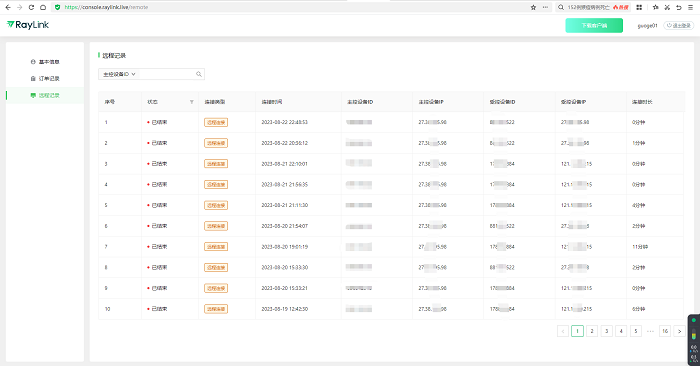700x366 pixels.
Task: Click the undo arrow icon in toolbar
Action: tap(679, 7)
